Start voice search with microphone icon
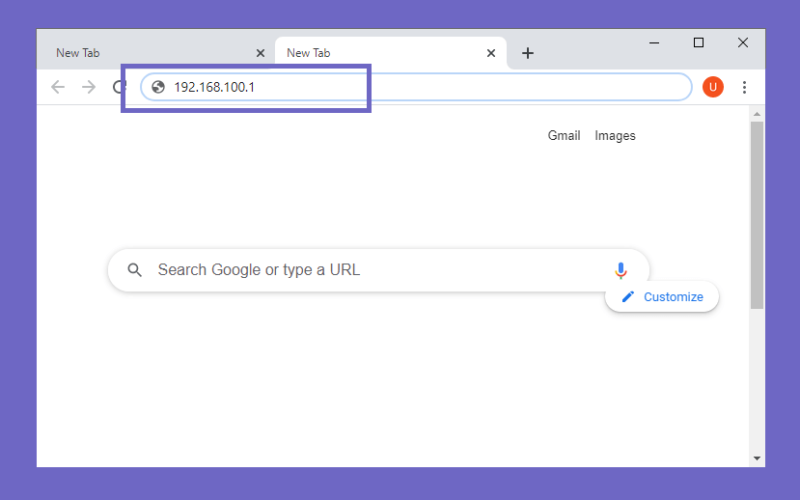 click(x=620, y=270)
